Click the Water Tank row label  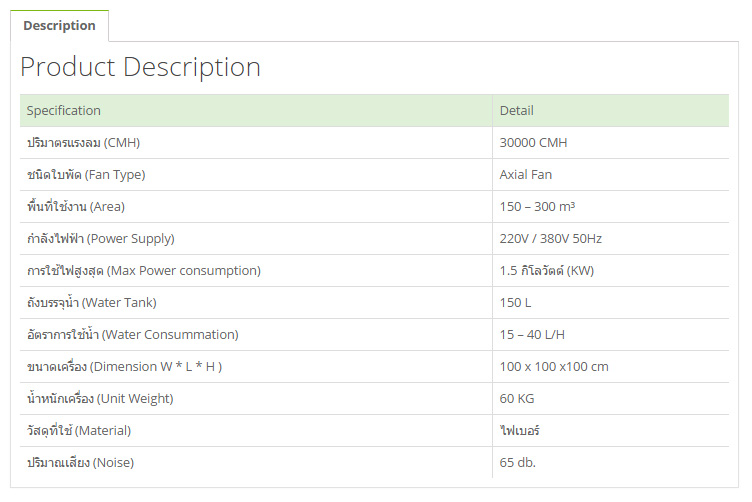(92, 303)
